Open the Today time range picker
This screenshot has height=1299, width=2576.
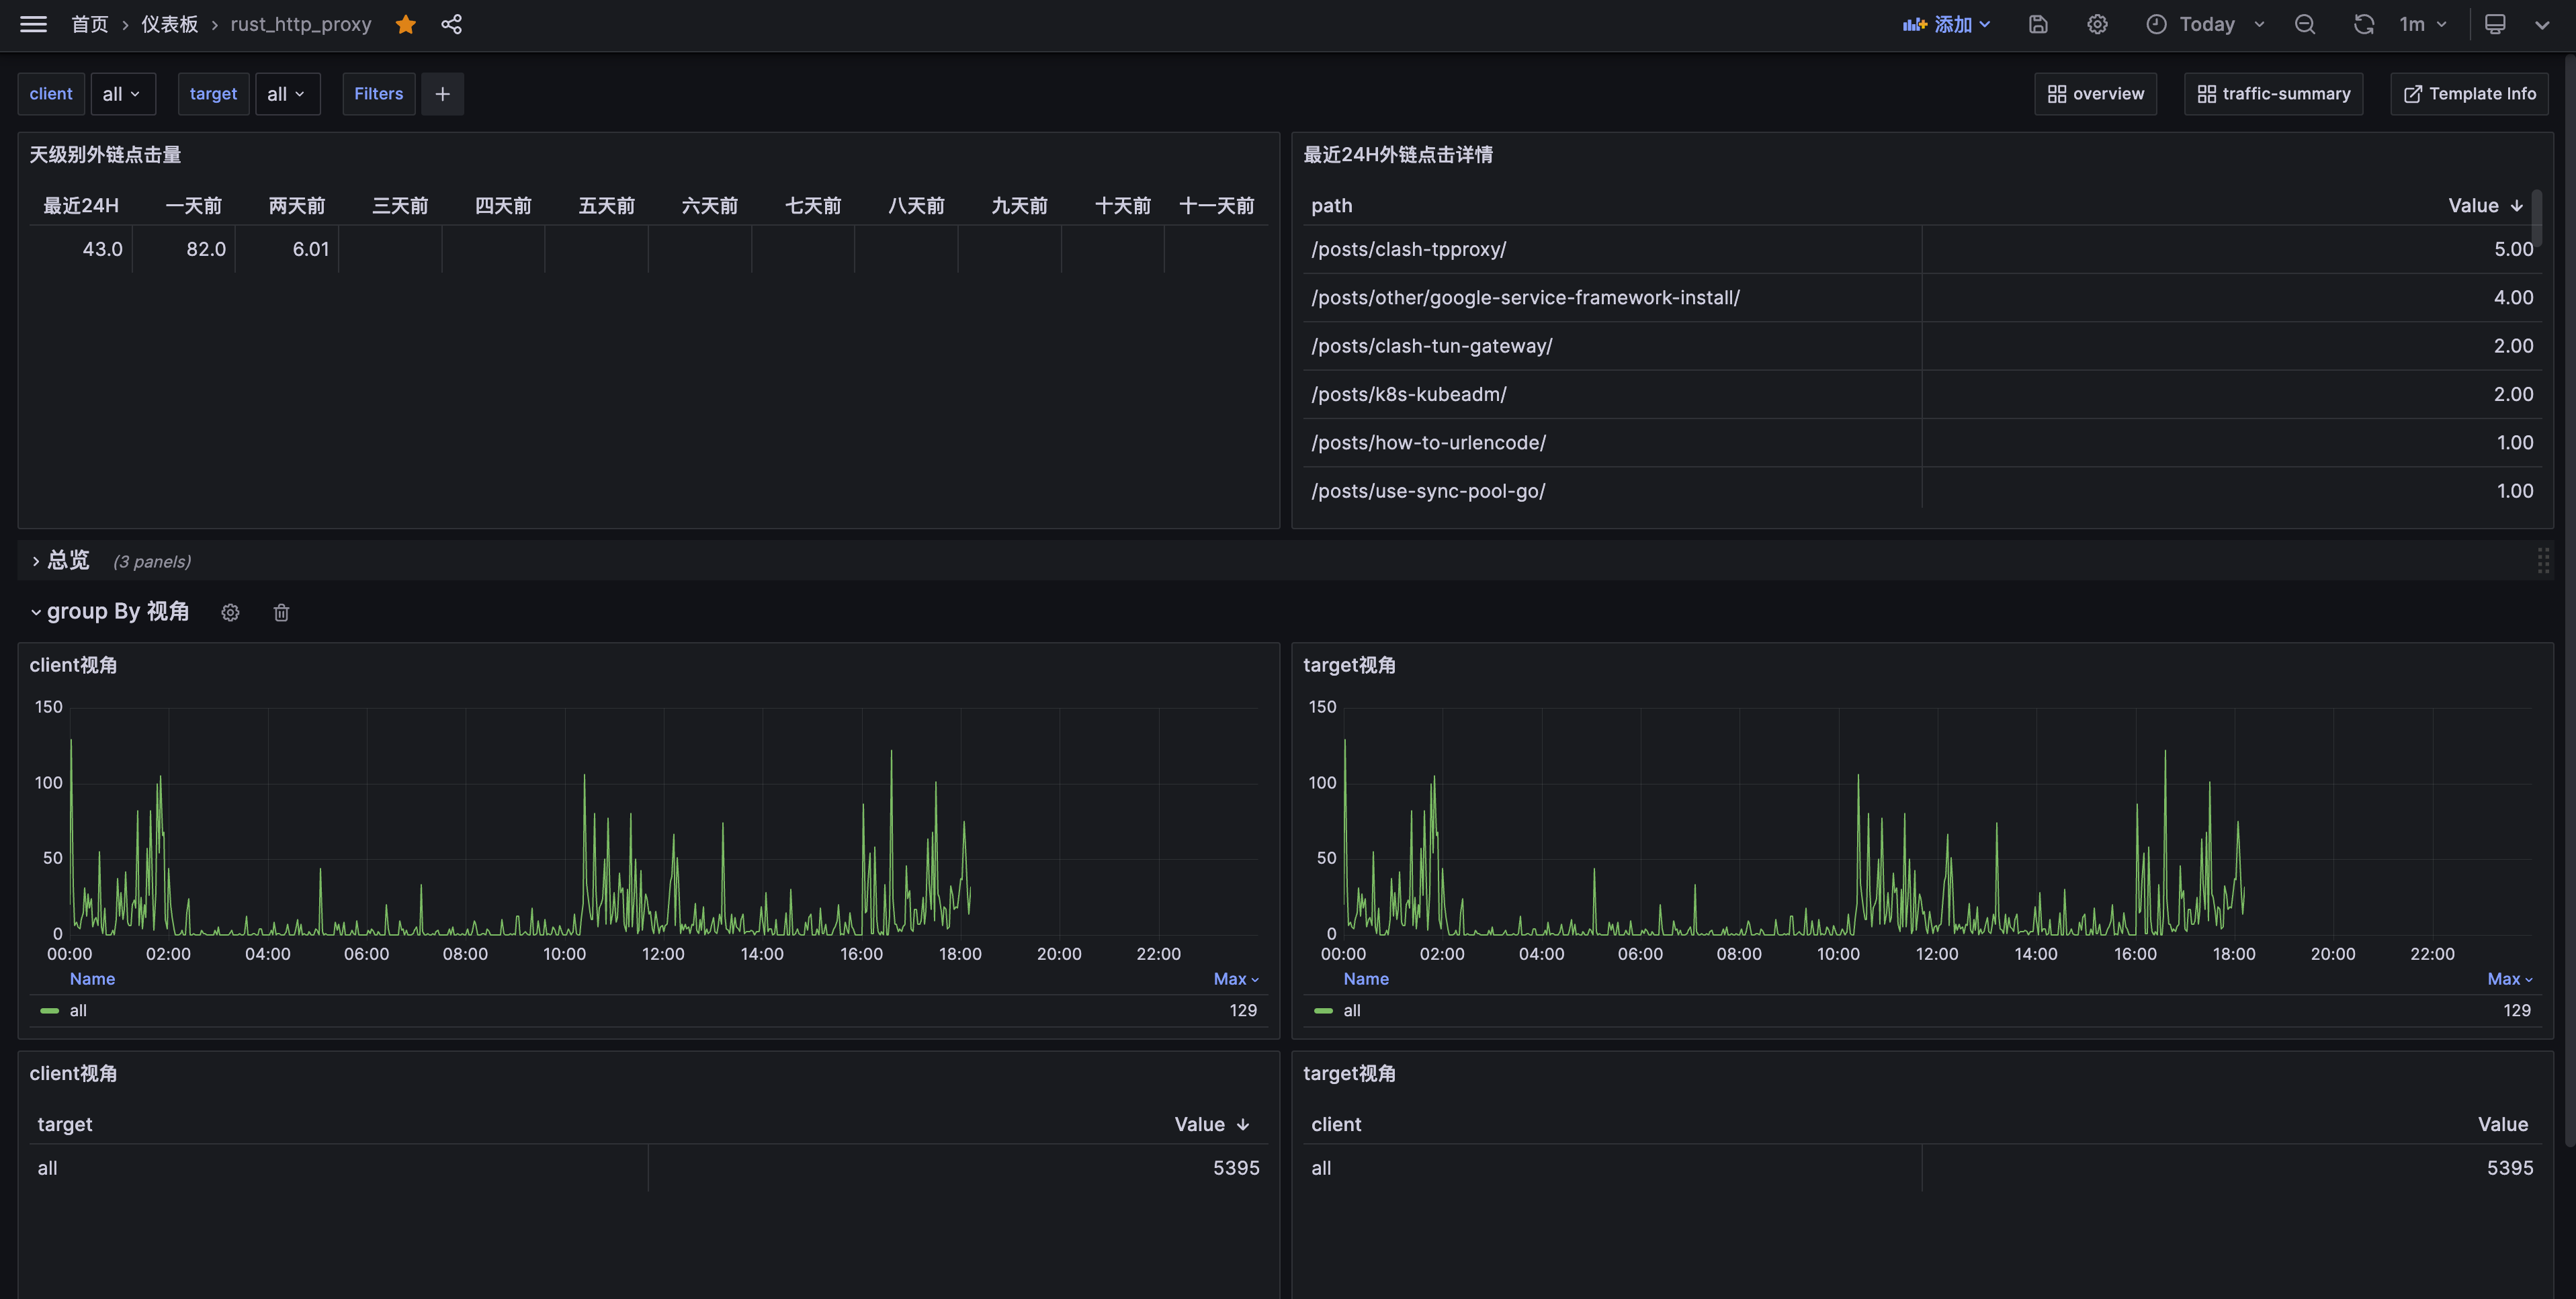[2205, 24]
